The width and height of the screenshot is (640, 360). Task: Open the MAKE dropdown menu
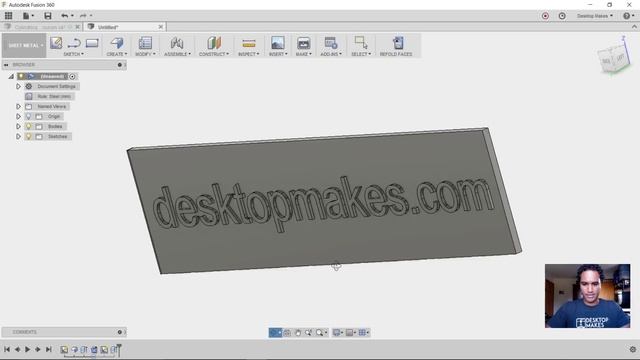coord(304,54)
